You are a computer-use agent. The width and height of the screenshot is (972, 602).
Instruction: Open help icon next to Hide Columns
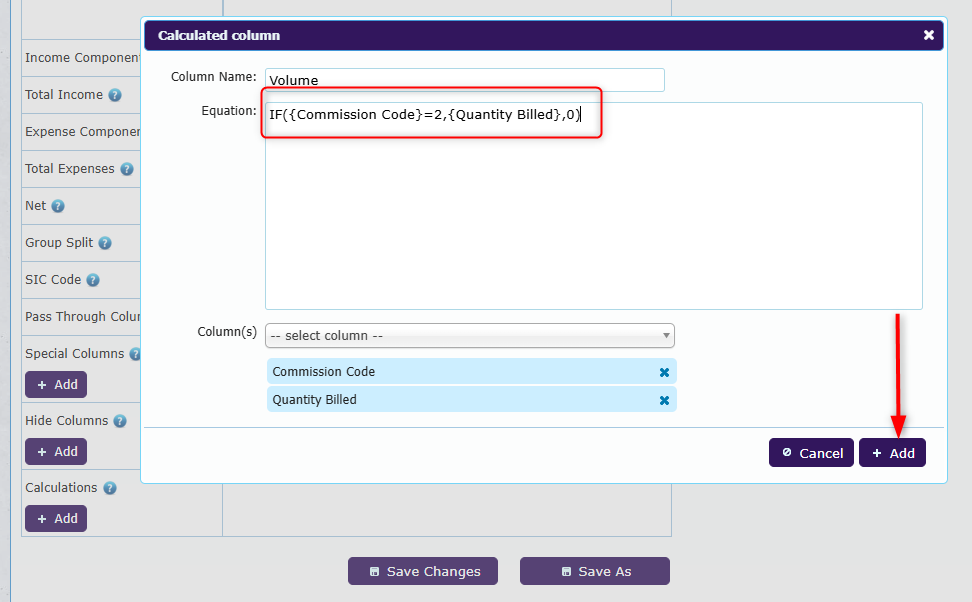coord(120,421)
